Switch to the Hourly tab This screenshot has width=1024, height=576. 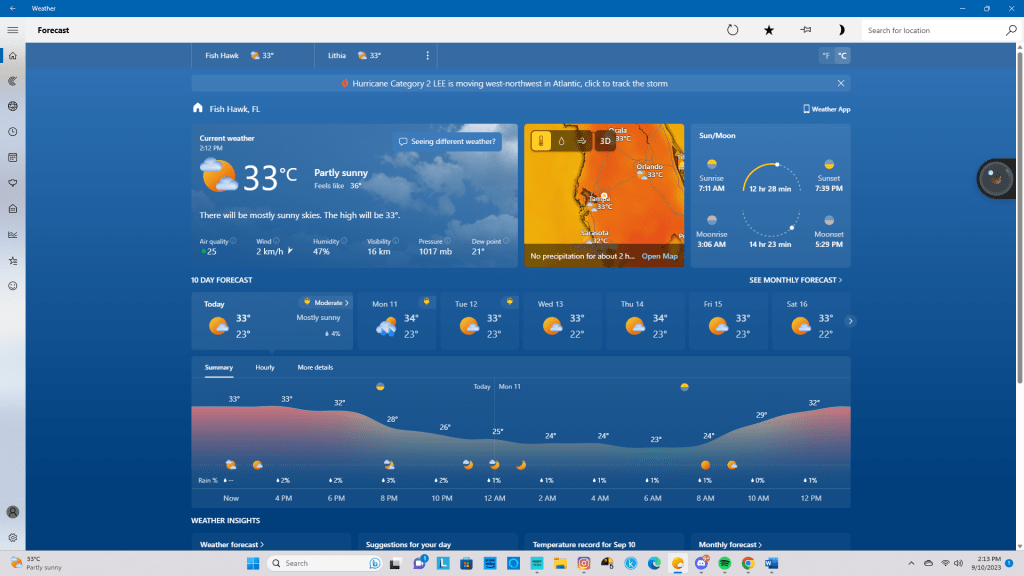tap(265, 368)
